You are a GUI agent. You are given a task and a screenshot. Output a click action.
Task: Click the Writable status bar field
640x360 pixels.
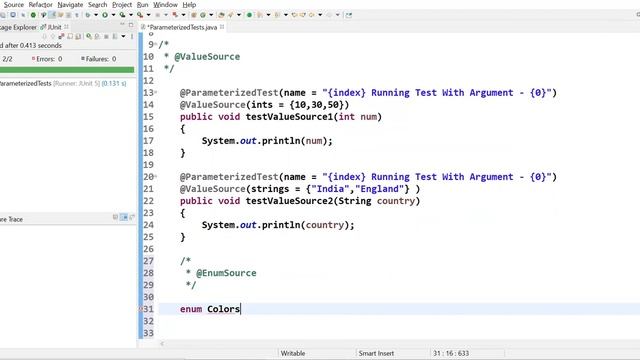click(x=293, y=353)
